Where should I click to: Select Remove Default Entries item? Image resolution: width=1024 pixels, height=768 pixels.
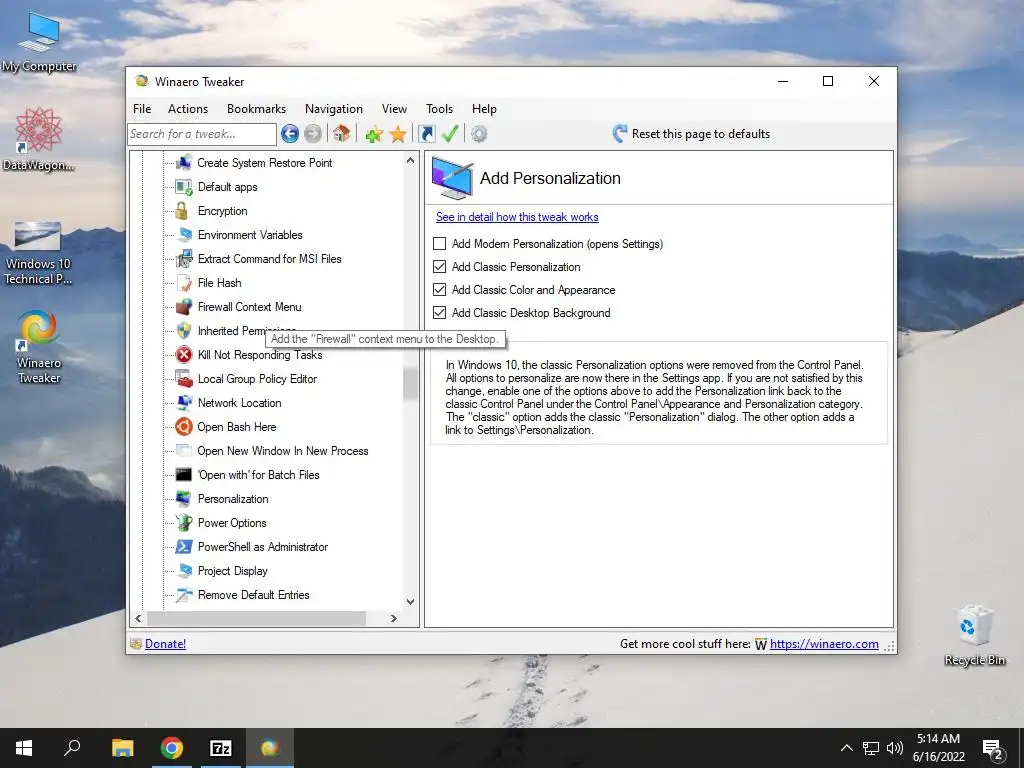[x=253, y=595]
